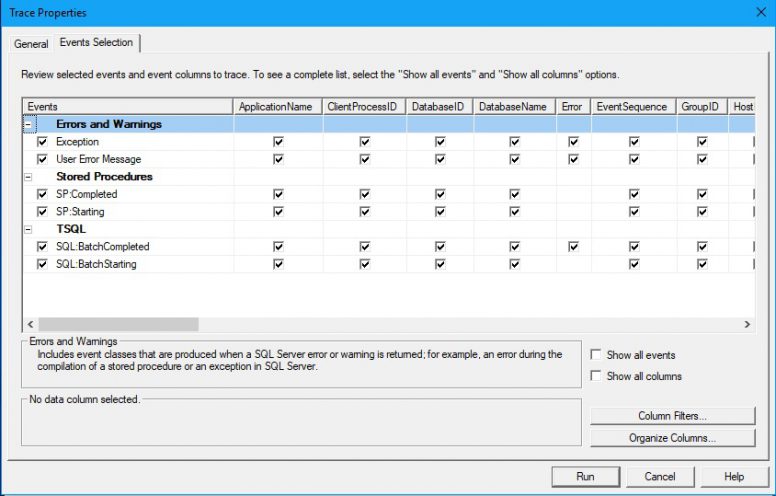776x496 pixels.
Task: Enable Show all events option
Action: 597,355
